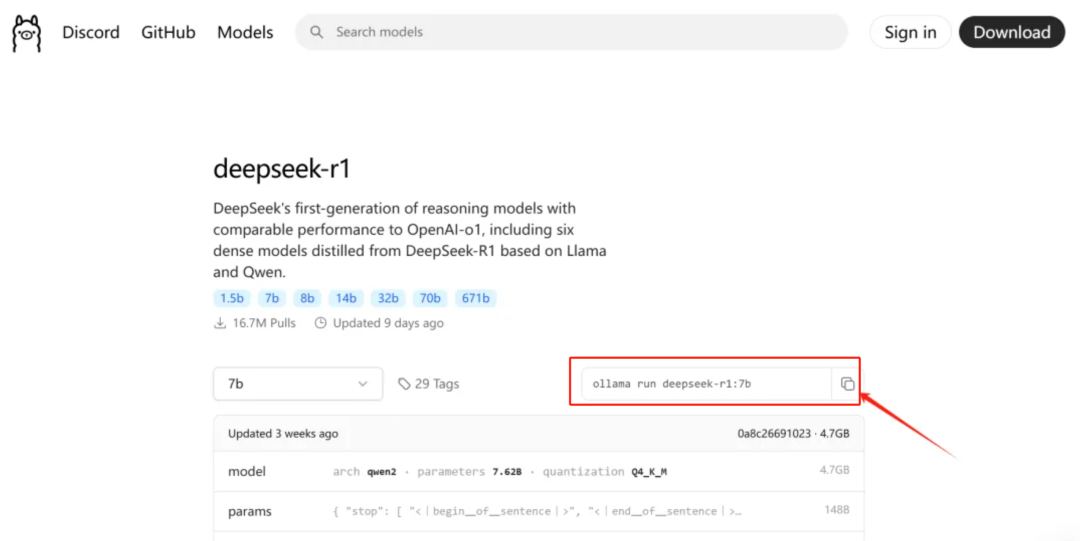This screenshot has height=541, width=1080.
Task: Select the 671b size tag
Action: (x=475, y=298)
